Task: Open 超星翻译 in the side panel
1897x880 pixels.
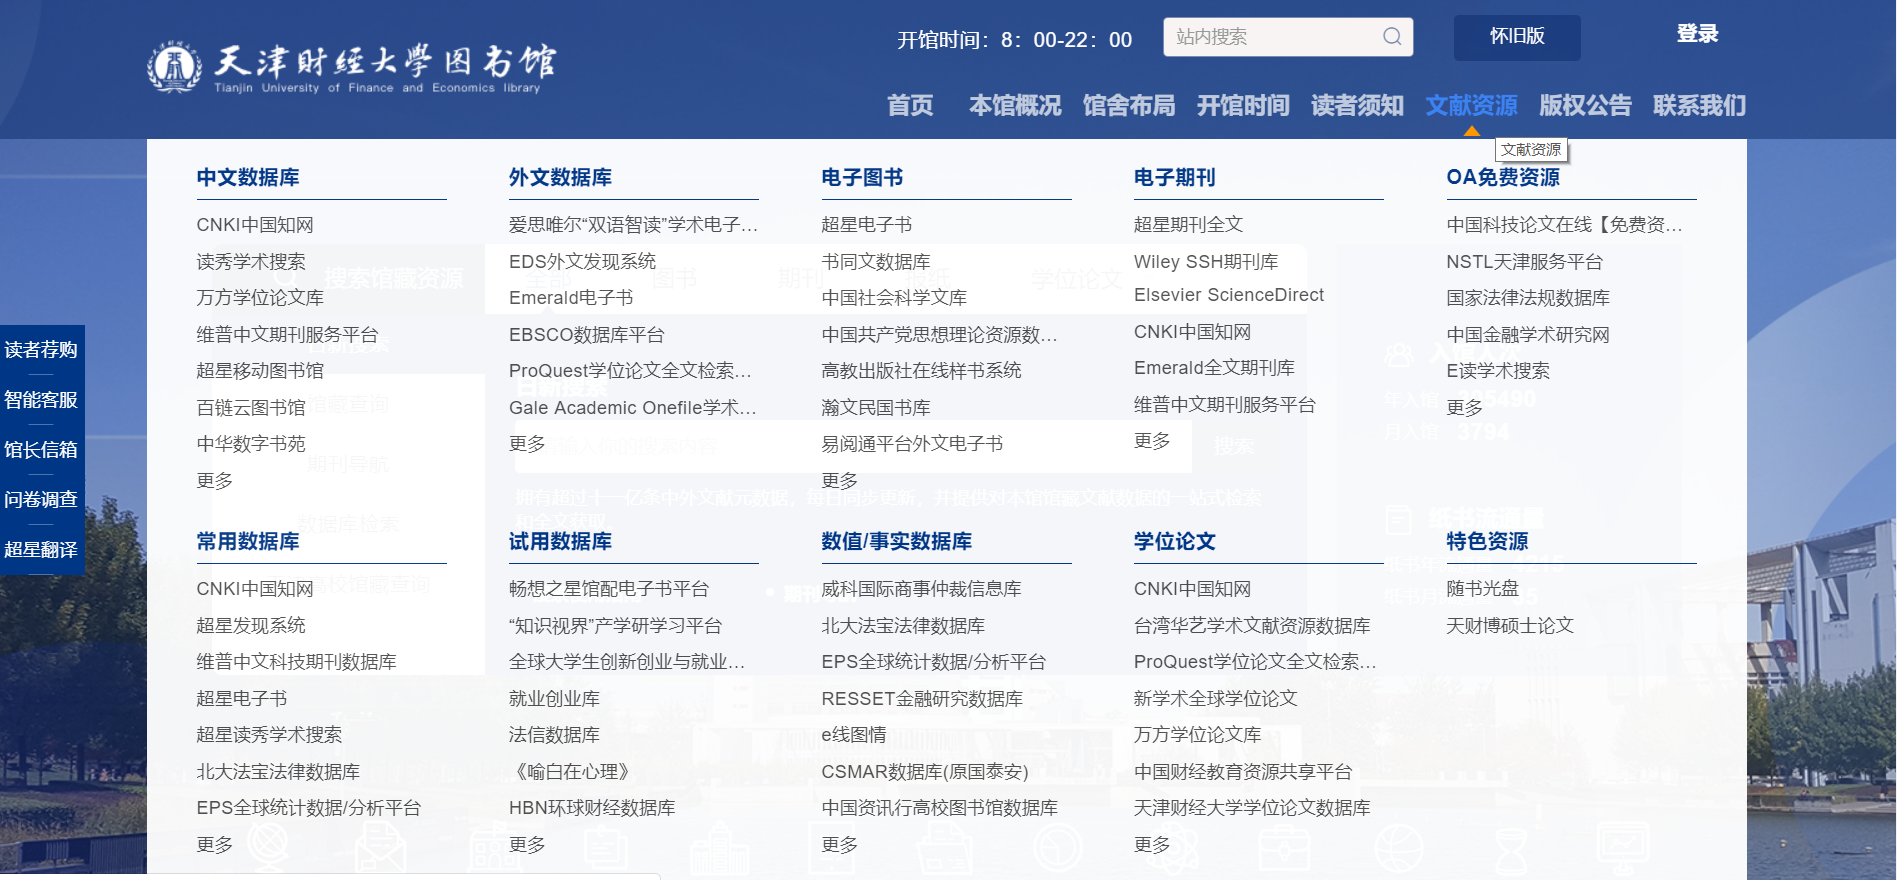Action: click(41, 550)
